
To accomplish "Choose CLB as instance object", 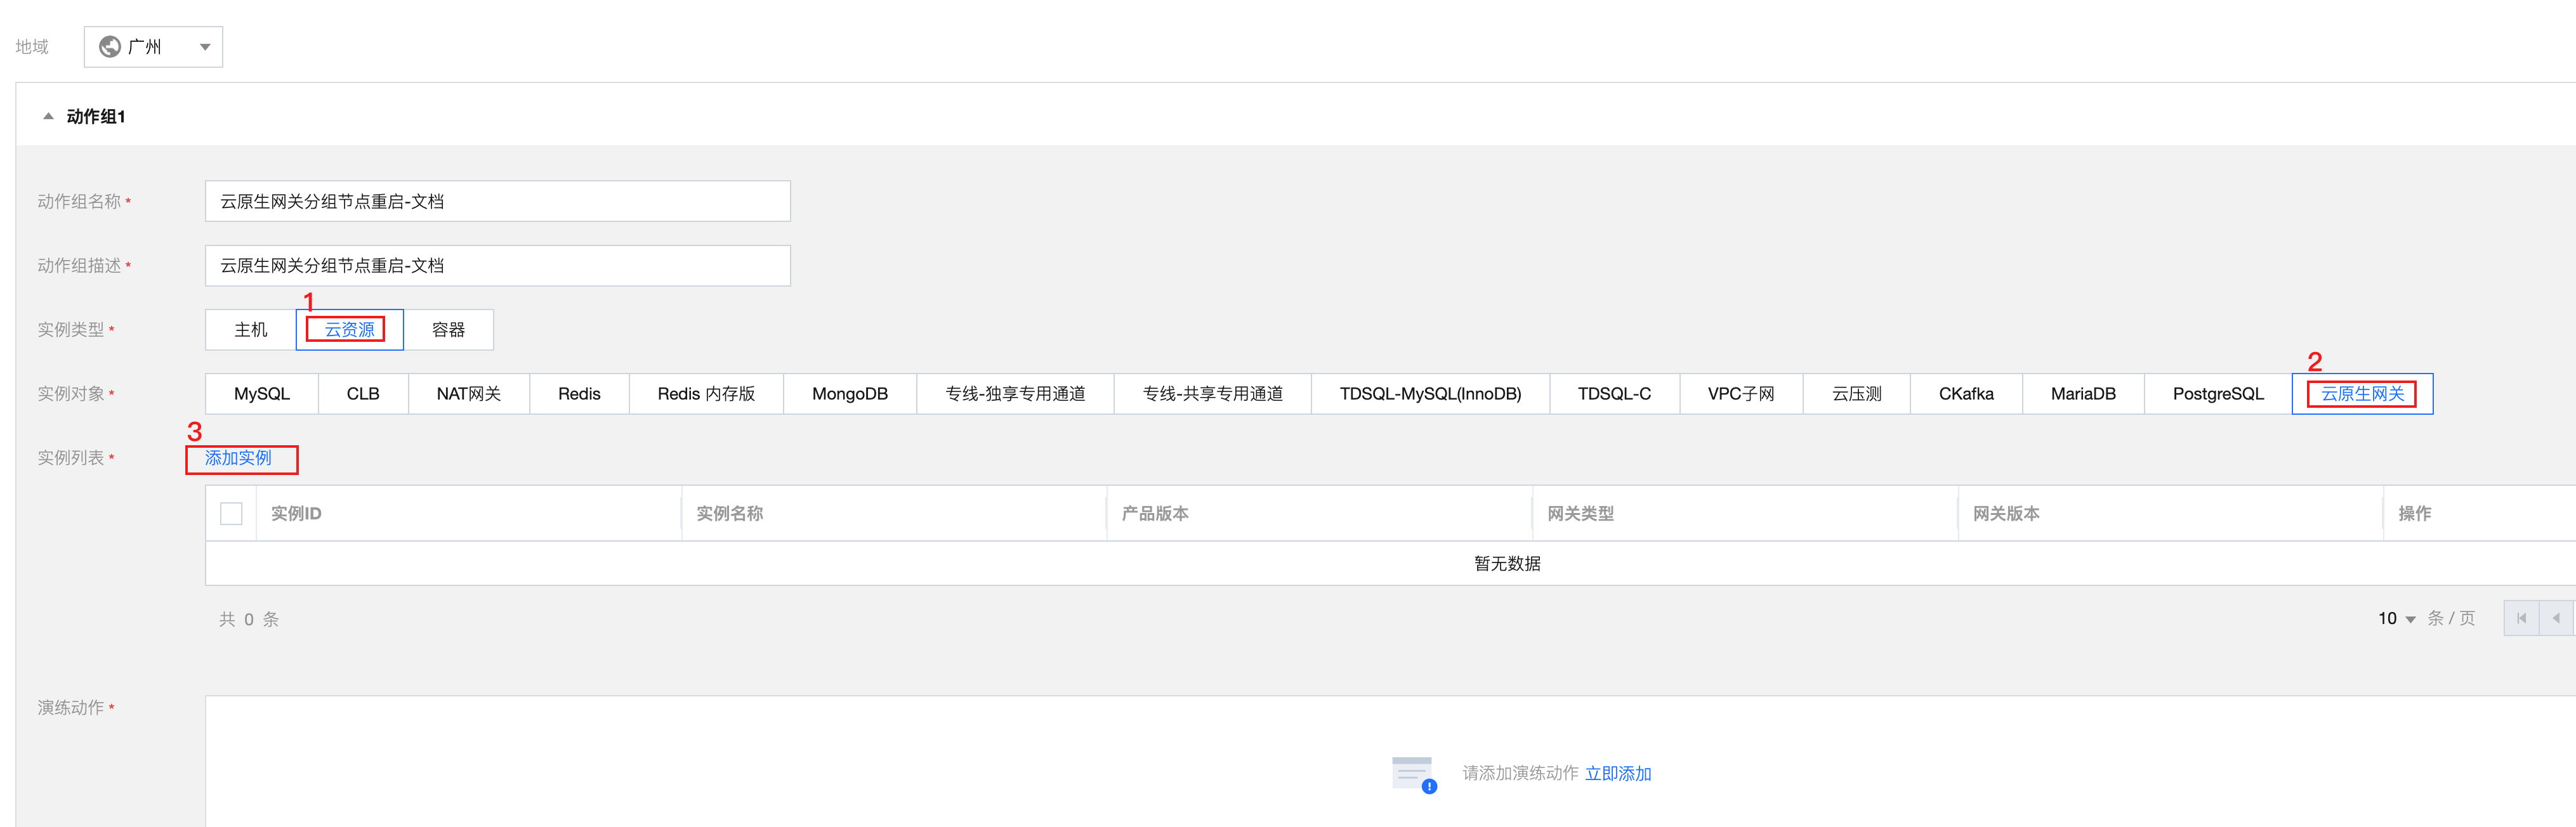I will coord(363,394).
